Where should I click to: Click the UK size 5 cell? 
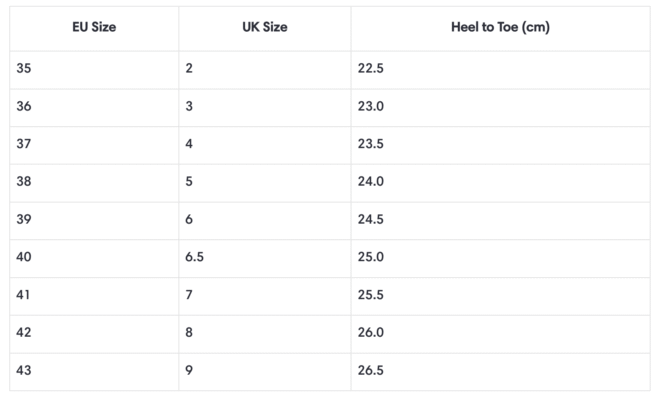point(190,182)
